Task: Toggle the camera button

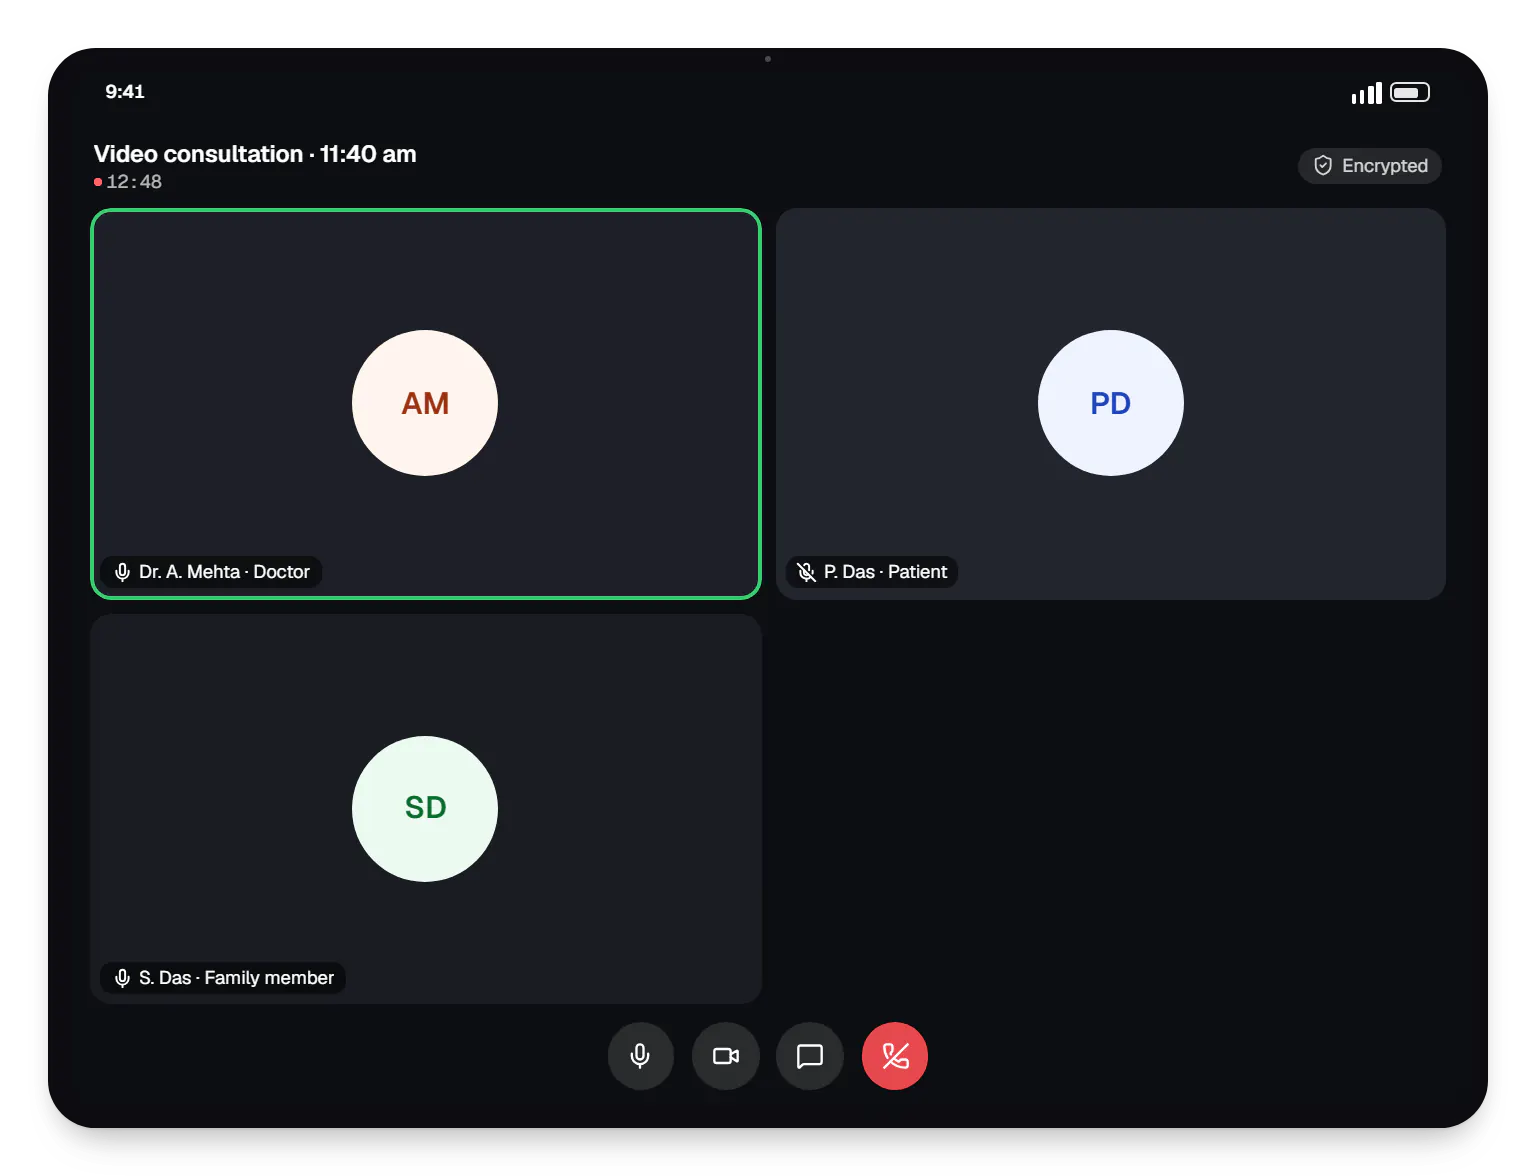Action: pyautogui.click(x=726, y=1056)
